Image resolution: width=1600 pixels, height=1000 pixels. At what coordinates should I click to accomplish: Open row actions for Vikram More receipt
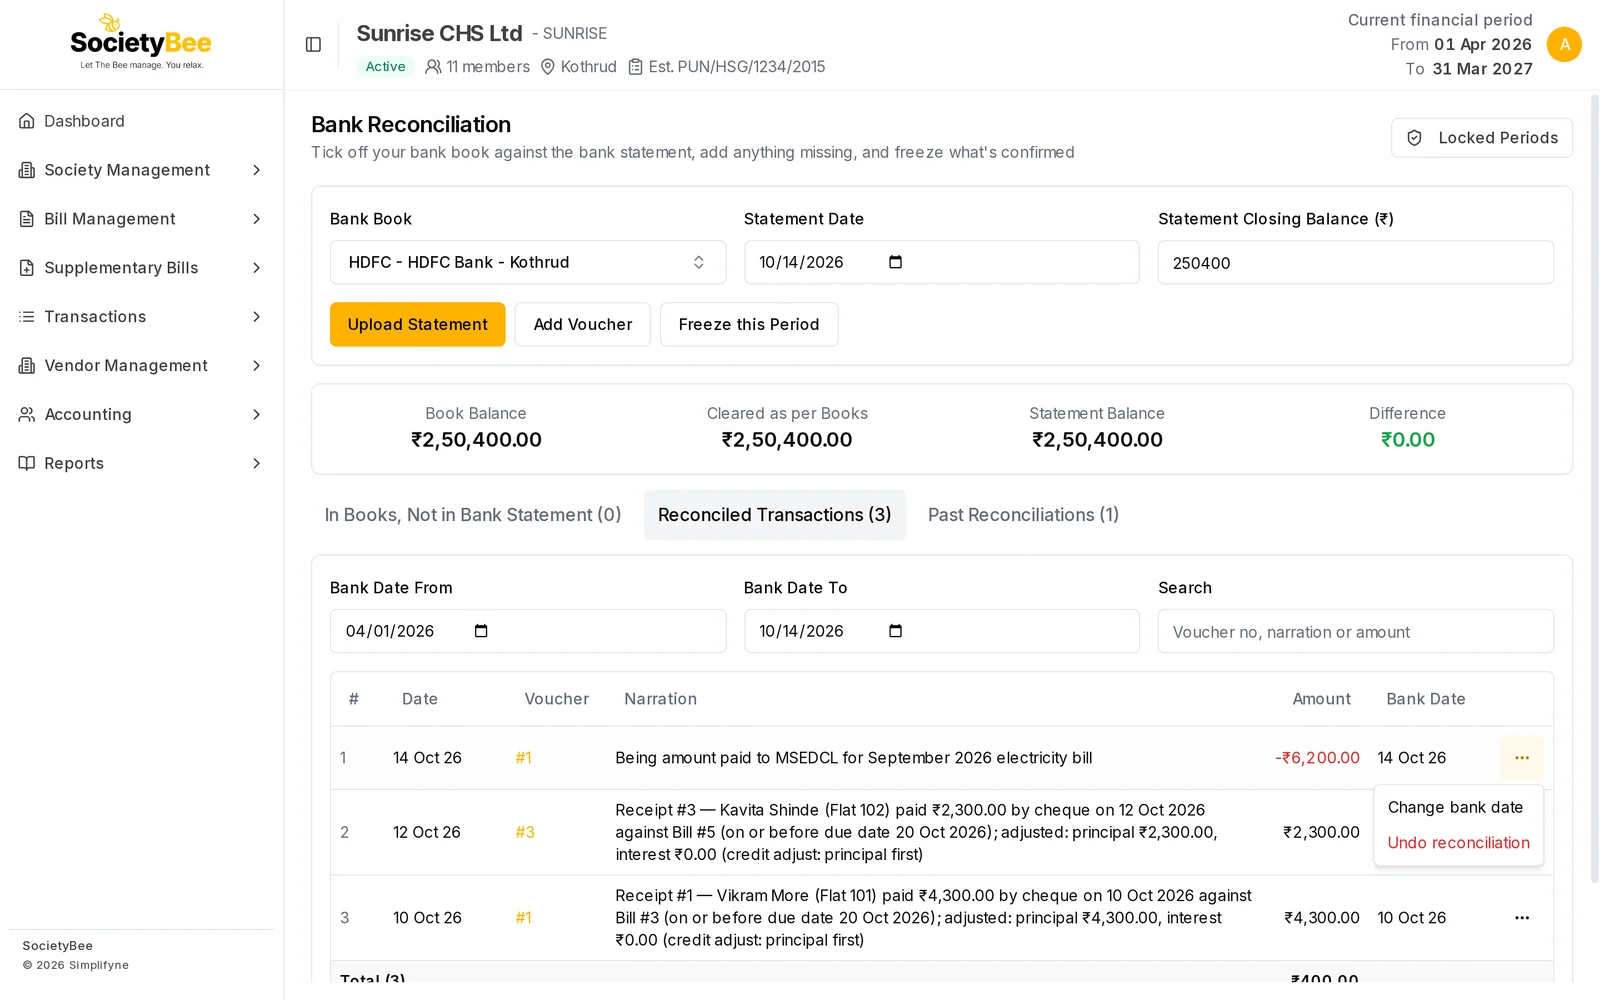(x=1521, y=918)
